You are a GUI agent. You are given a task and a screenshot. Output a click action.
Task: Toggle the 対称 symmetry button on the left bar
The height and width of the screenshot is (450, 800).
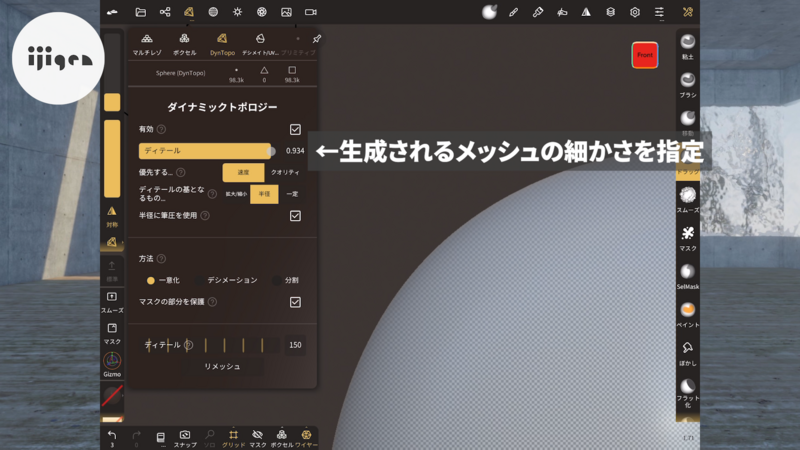(x=112, y=216)
